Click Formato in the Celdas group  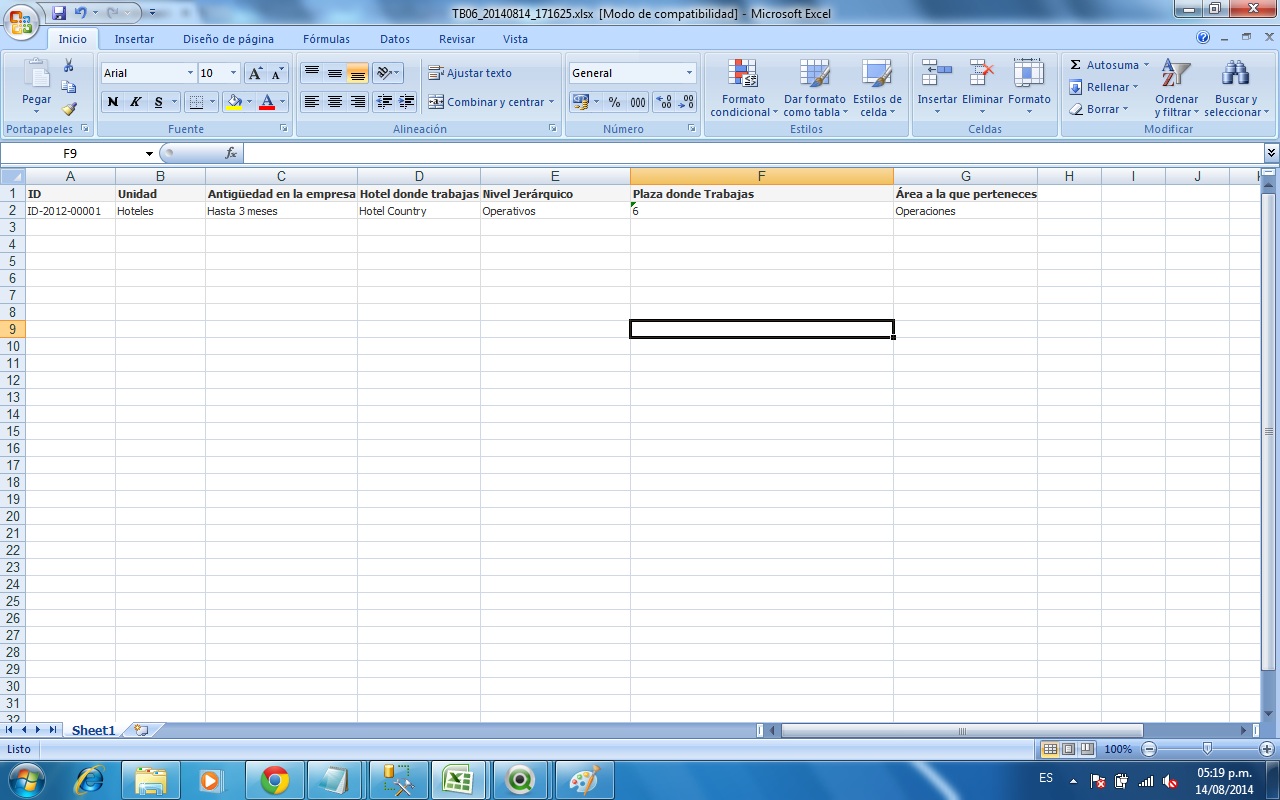click(x=1029, y=88)
